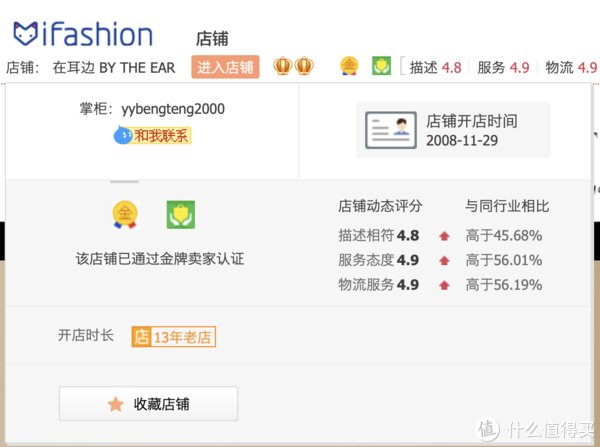600x447 pixels.
Task: Click 物流服务 4.9 rating row
Action: point(378,285)
